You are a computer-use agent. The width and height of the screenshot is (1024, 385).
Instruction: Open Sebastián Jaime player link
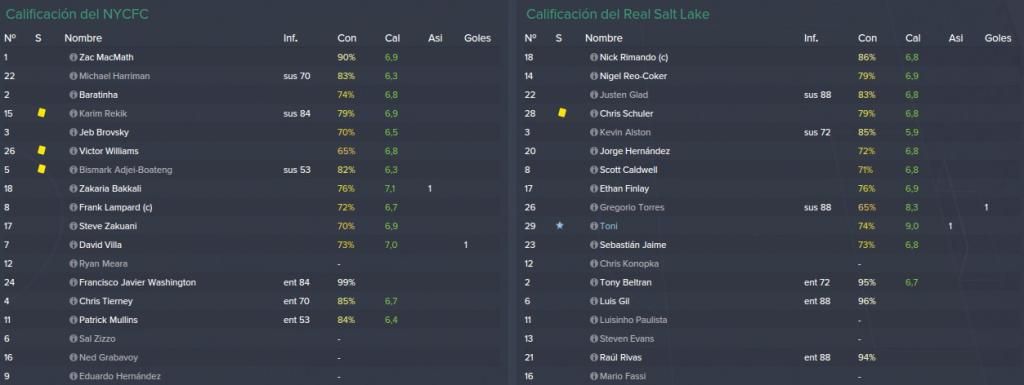click(632, 245)
